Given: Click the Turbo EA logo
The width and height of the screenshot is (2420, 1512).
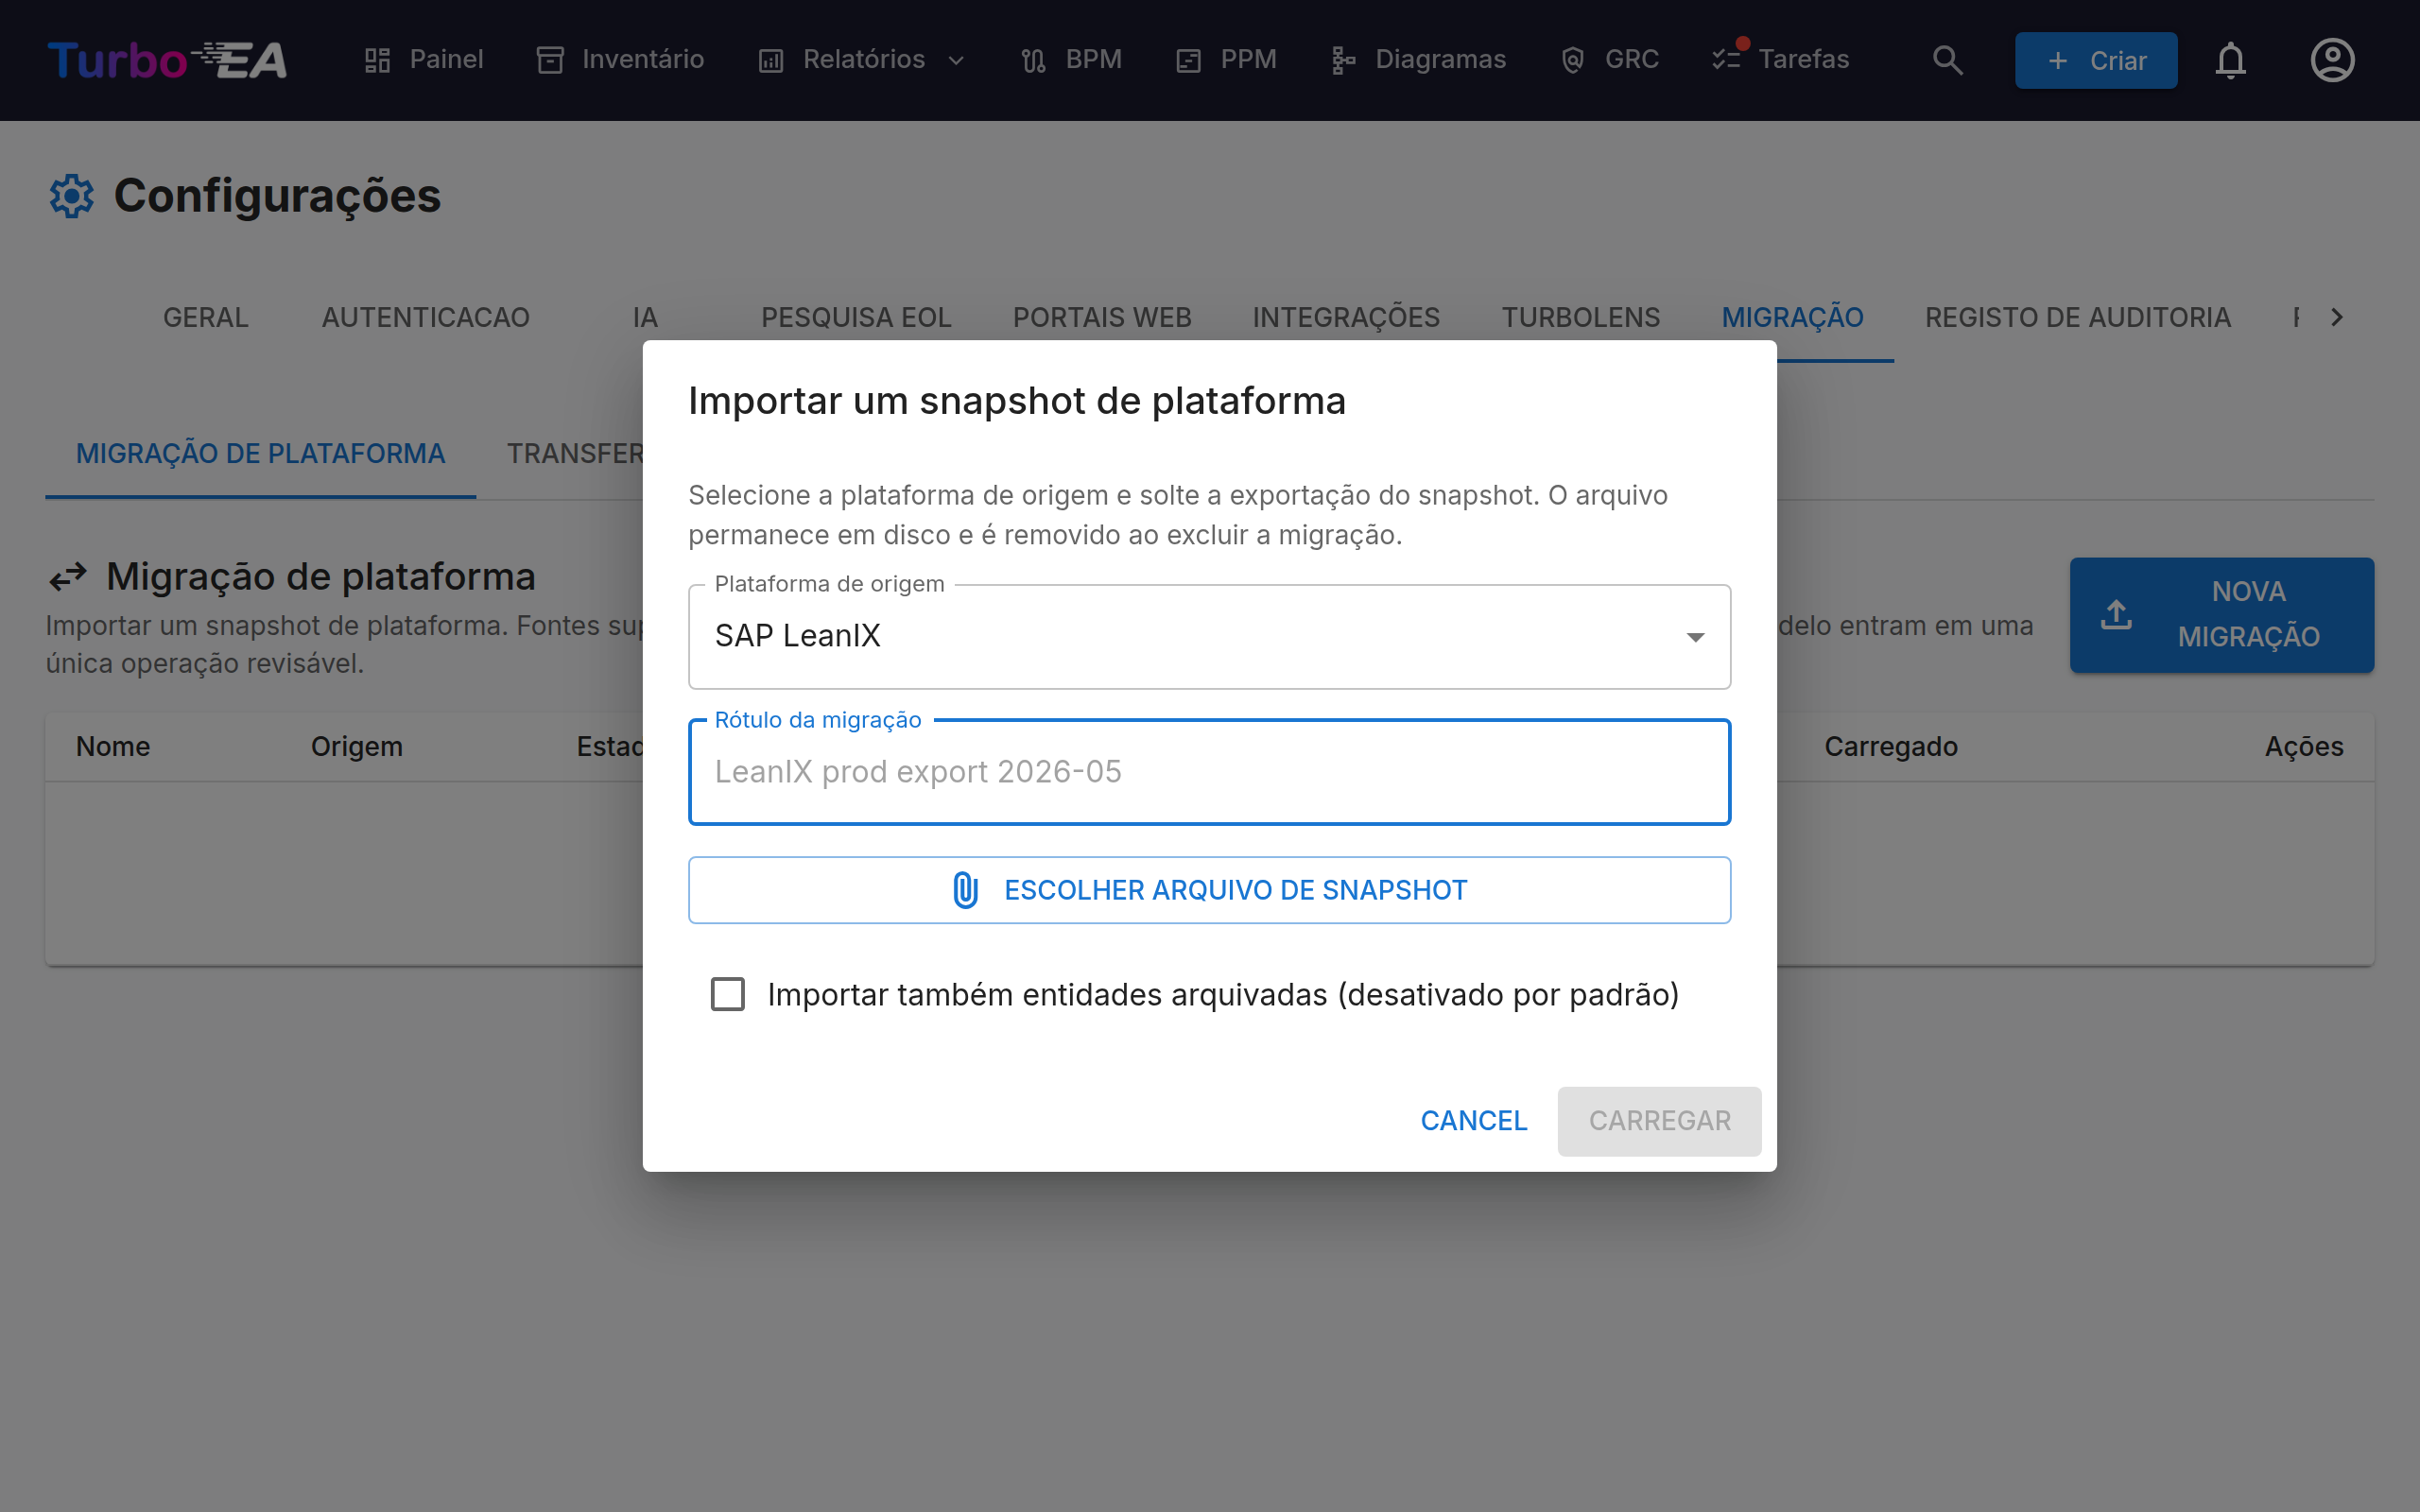Looking at the screenshot, I should pyautogui.click(x=167, y=60).
